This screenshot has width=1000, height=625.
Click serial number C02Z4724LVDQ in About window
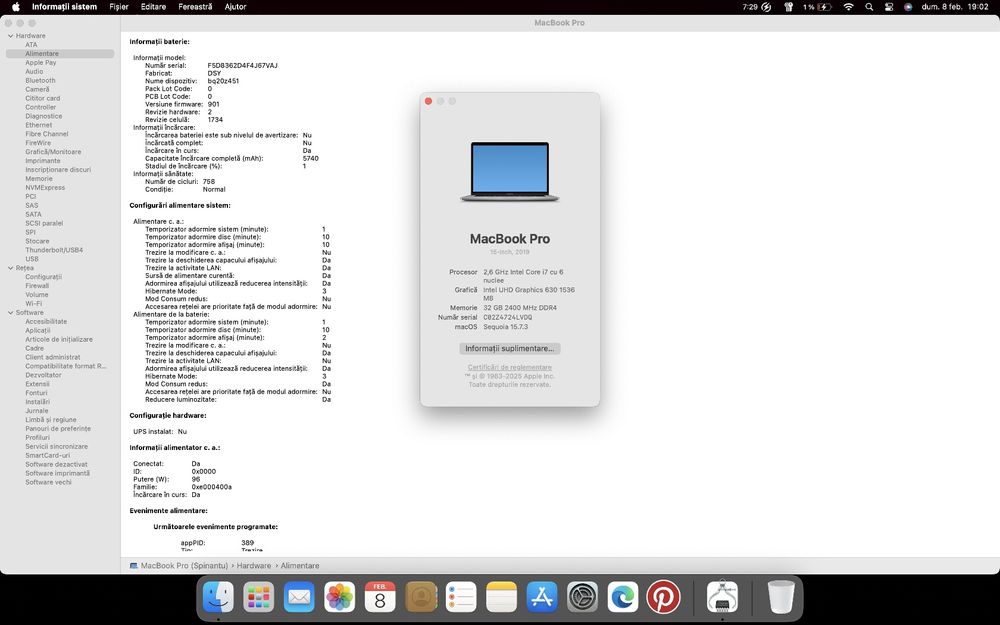click(x=508, y=317)
